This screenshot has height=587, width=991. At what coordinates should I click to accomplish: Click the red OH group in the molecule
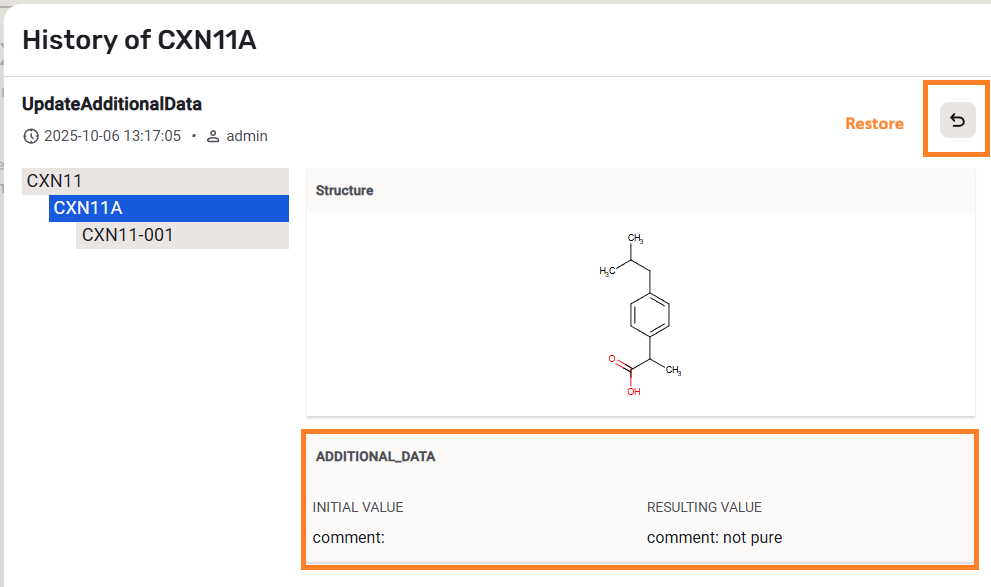pos(634,391)
